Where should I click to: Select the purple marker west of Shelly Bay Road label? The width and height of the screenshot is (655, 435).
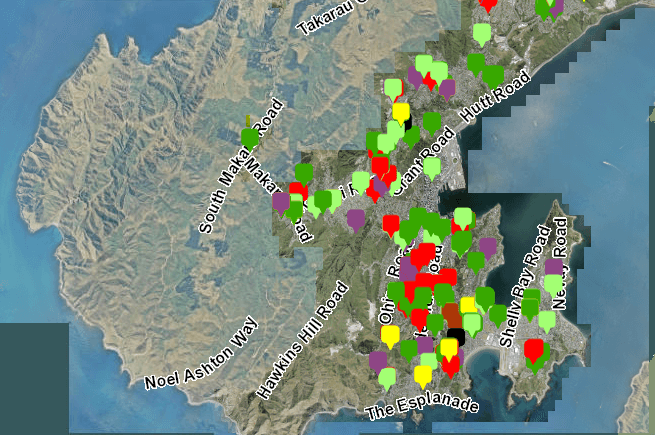pos(487,249)
